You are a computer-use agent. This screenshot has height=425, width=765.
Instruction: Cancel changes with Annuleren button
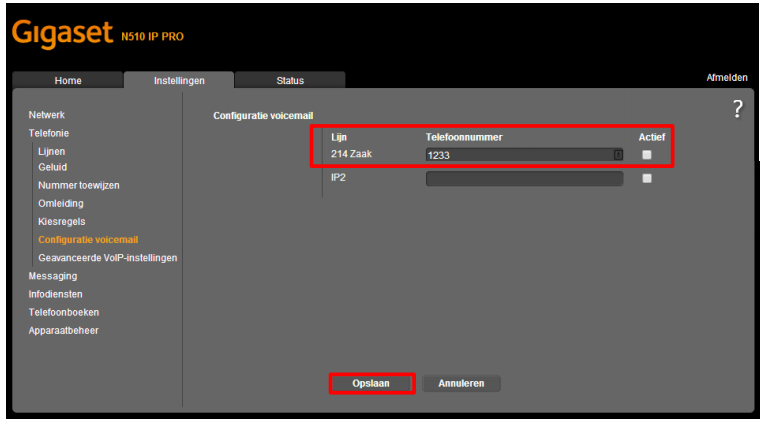461,384
